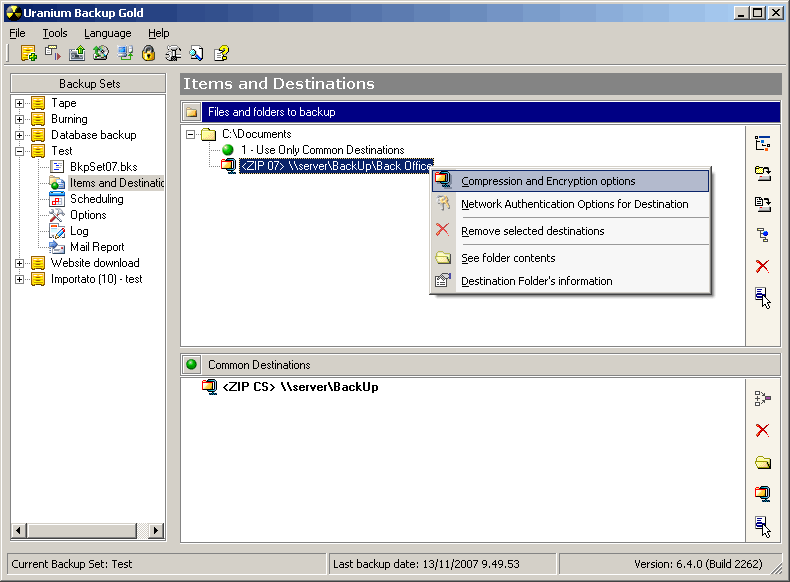This screenshot has height=582, width=790.
Task: Choose Network Authentication Options for Destination
Action: point(570,204)
